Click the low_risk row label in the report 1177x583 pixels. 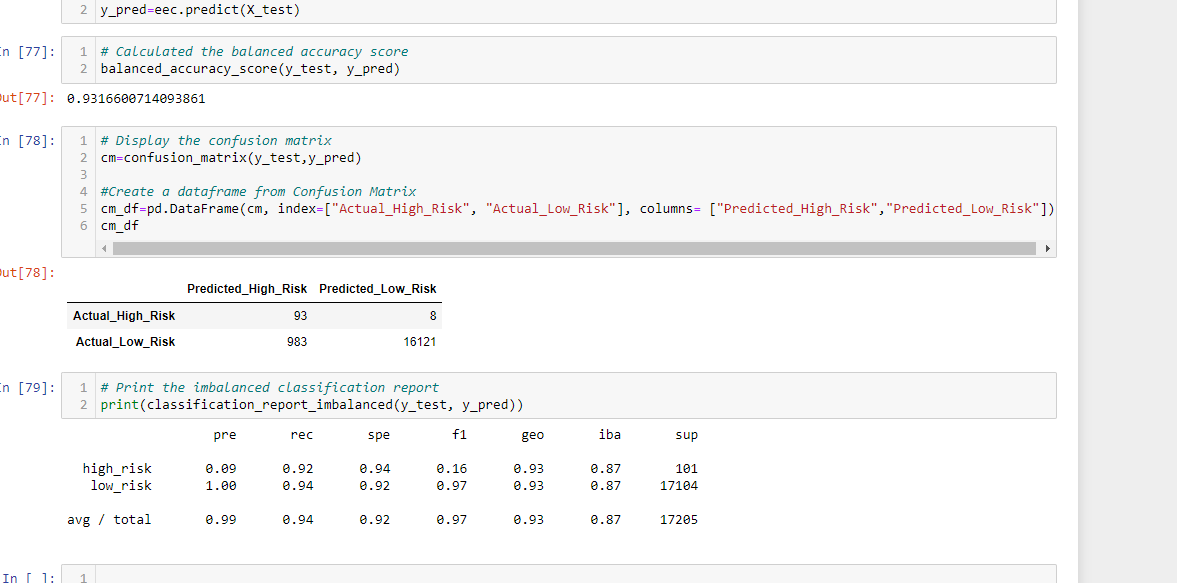[121, 485]
